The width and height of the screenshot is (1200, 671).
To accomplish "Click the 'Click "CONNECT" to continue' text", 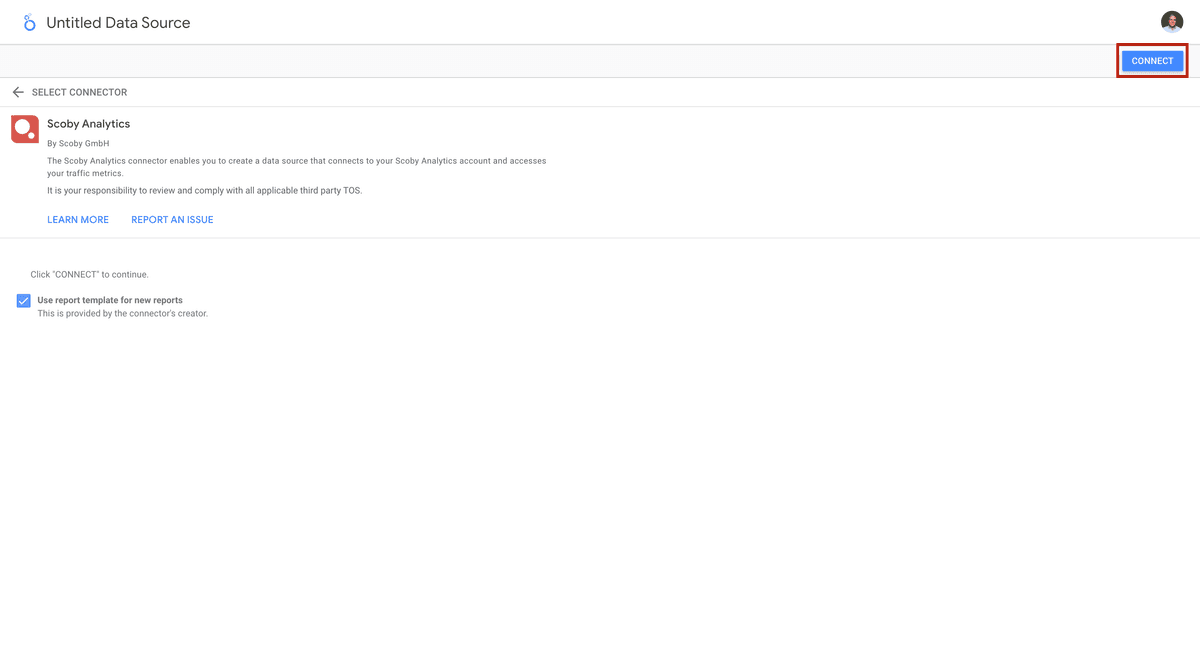I will 89,274.
